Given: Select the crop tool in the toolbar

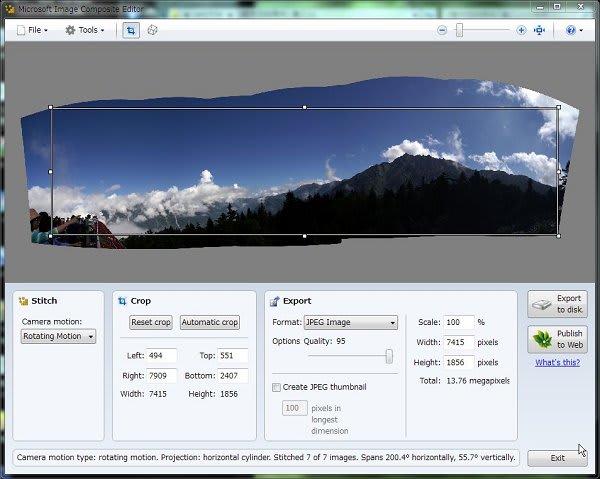Looking at the screenshot, I should (x=131, y=30).
